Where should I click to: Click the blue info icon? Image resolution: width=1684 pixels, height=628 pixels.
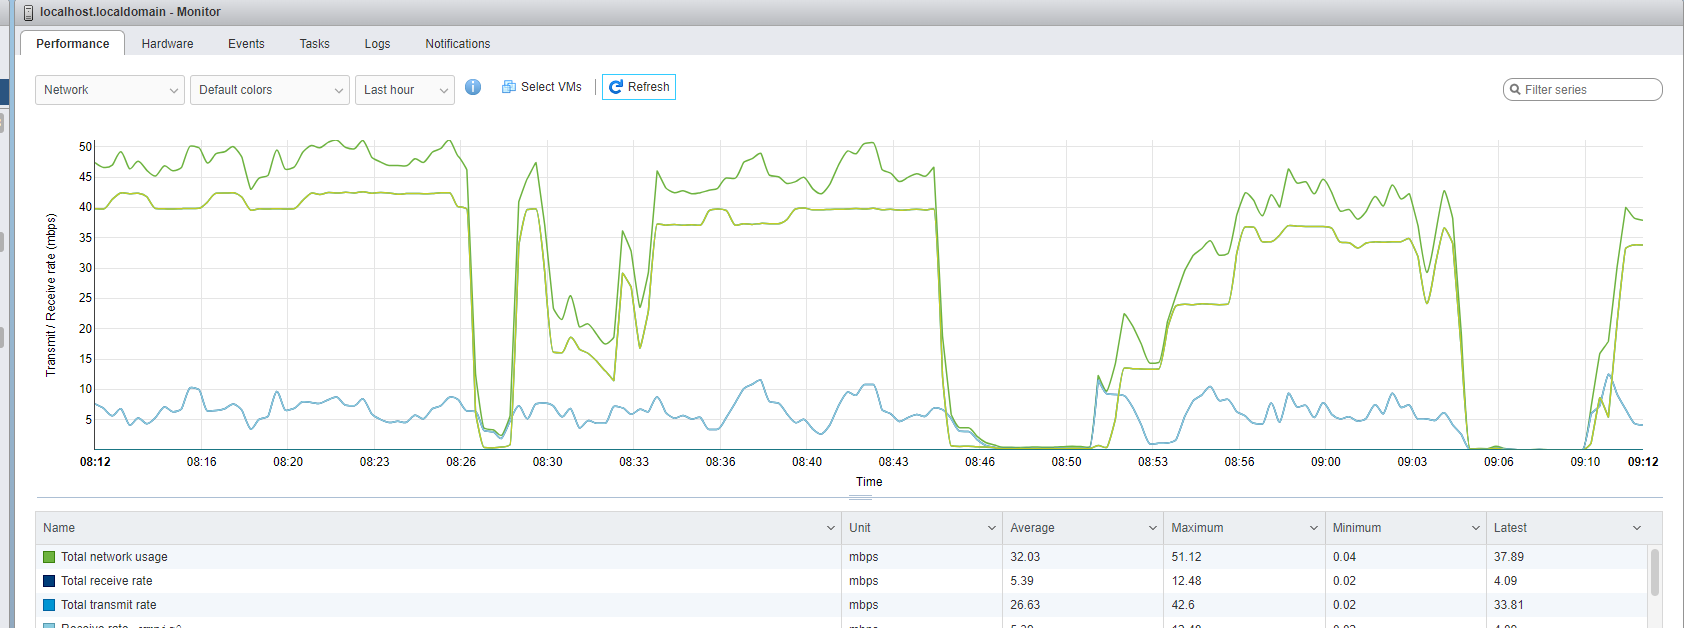(473, 87)
